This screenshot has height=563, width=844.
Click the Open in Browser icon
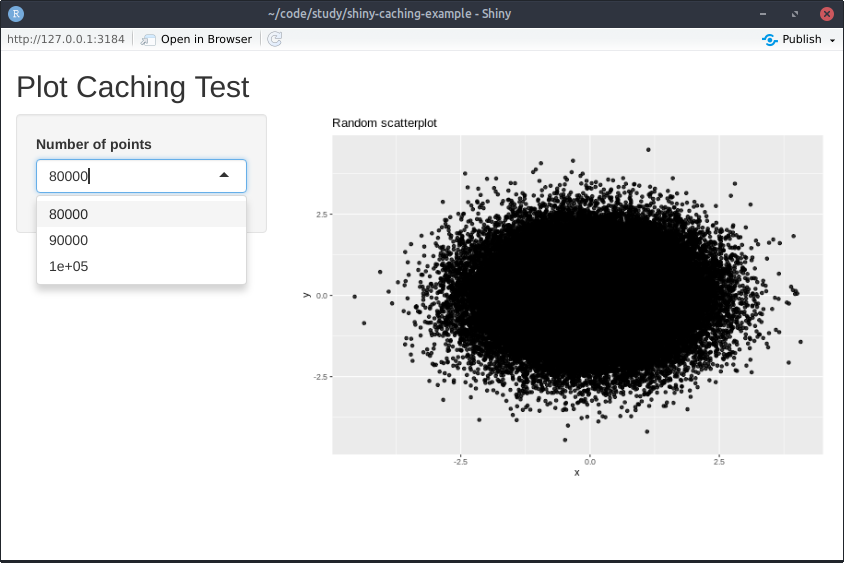148,39
